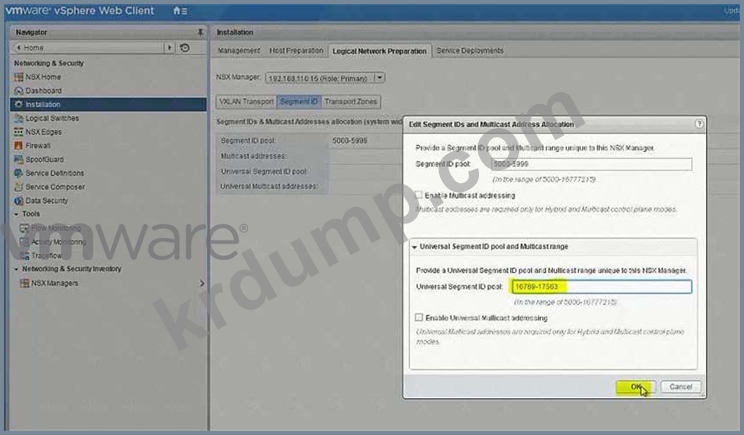Click the Dashboard icon
The width and height of the screenshot is (744, 435).
(x=19, y=91)
